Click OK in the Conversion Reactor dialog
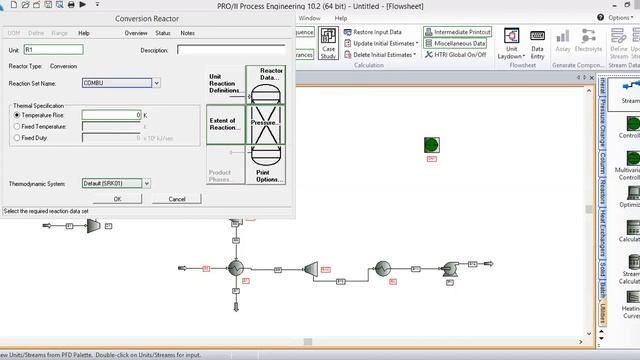 click(118, 199)
